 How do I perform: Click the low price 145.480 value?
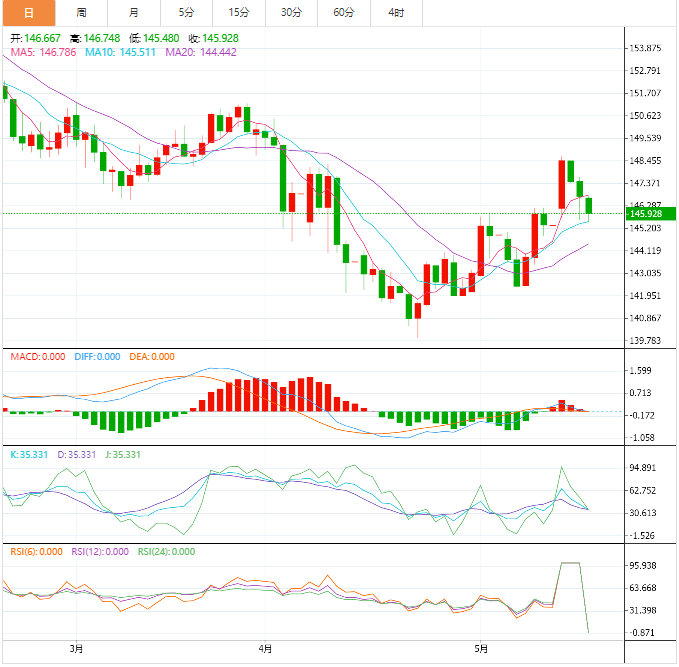coord(161,39)
